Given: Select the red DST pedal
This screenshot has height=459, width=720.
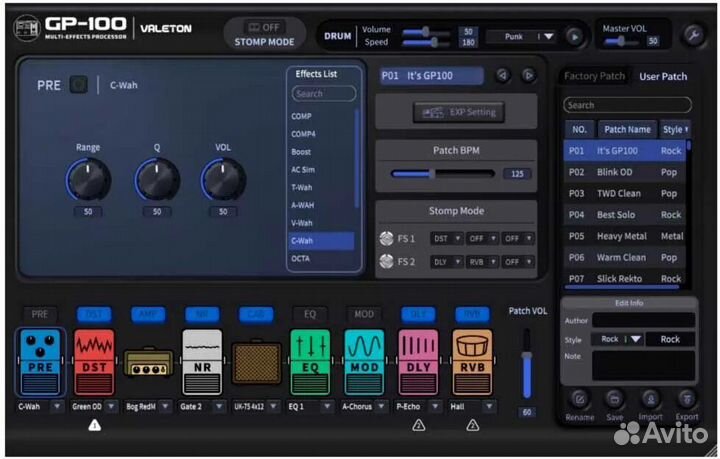Looking at the screenshot, I should coord(94,362).
